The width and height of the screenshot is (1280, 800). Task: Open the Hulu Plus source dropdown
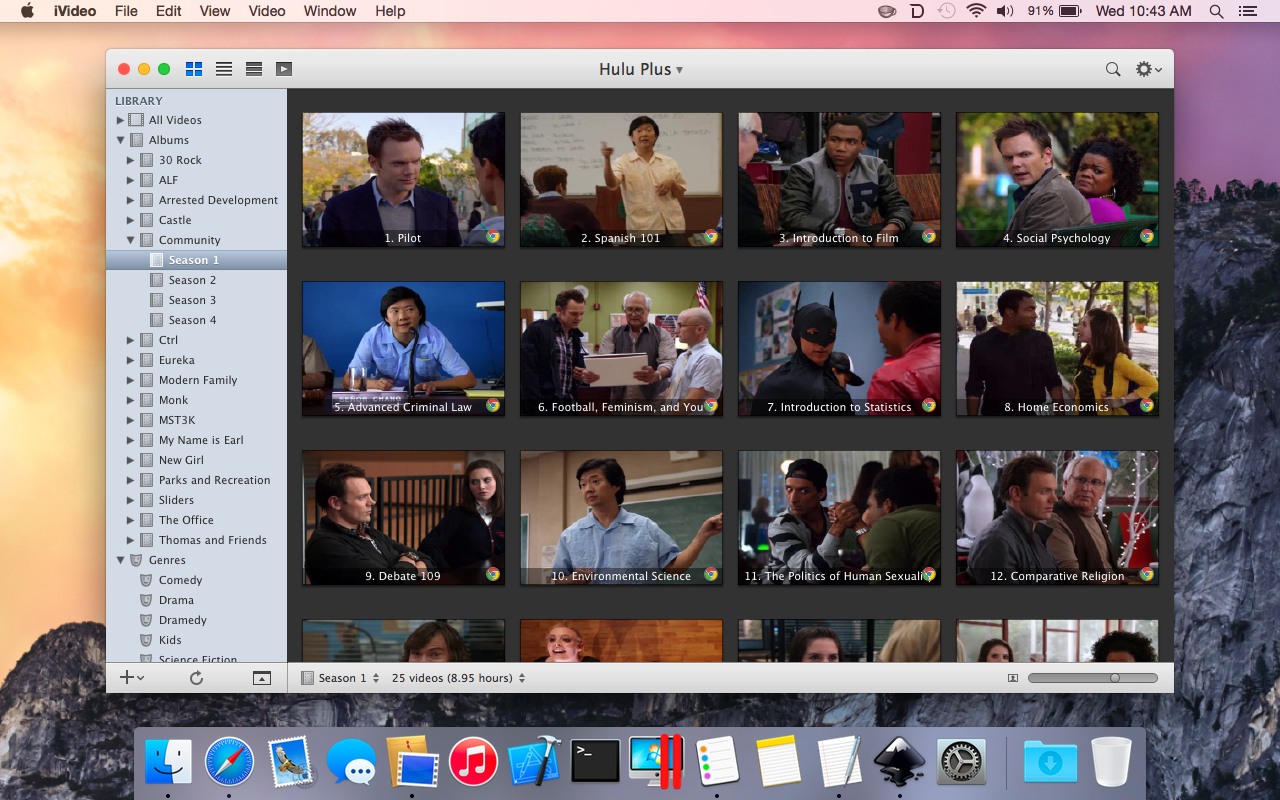click(x=640, y=69)
